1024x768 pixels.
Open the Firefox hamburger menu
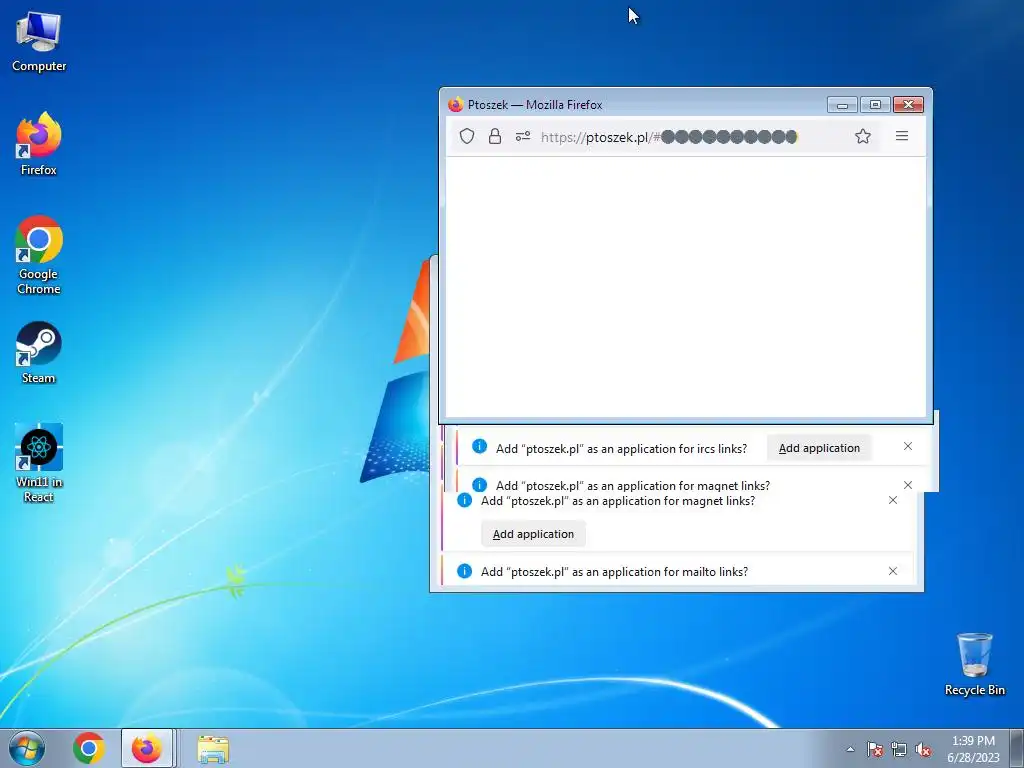(902, 136)
